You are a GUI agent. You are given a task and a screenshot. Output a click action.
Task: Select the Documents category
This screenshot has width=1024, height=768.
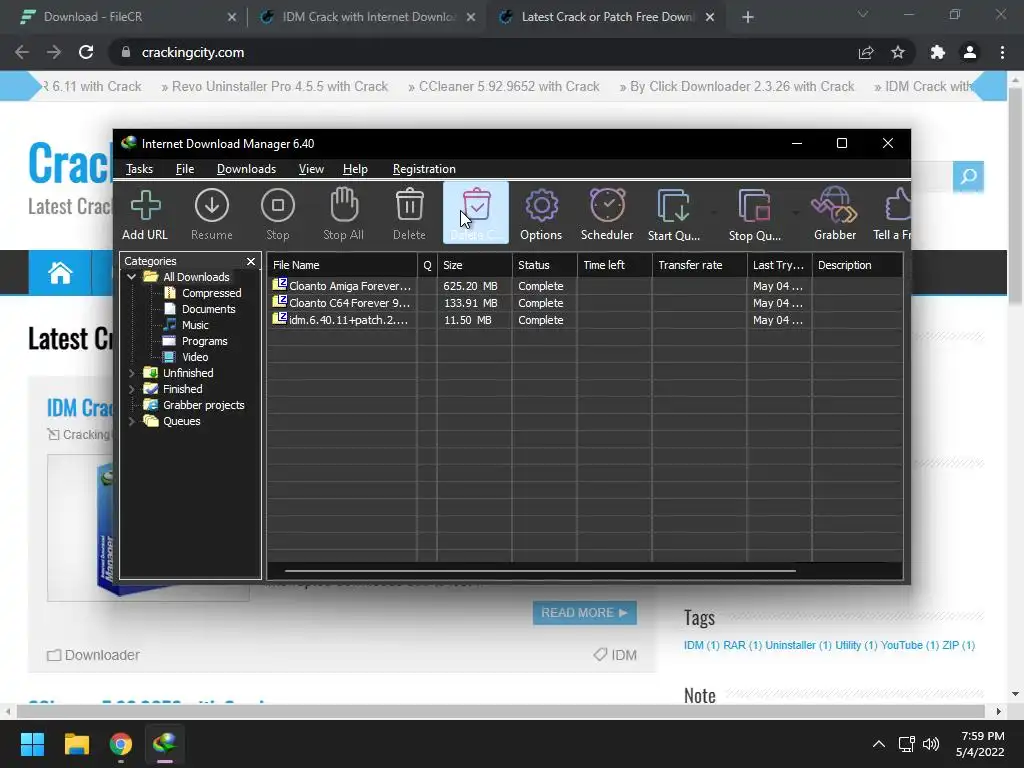[208, 309]
